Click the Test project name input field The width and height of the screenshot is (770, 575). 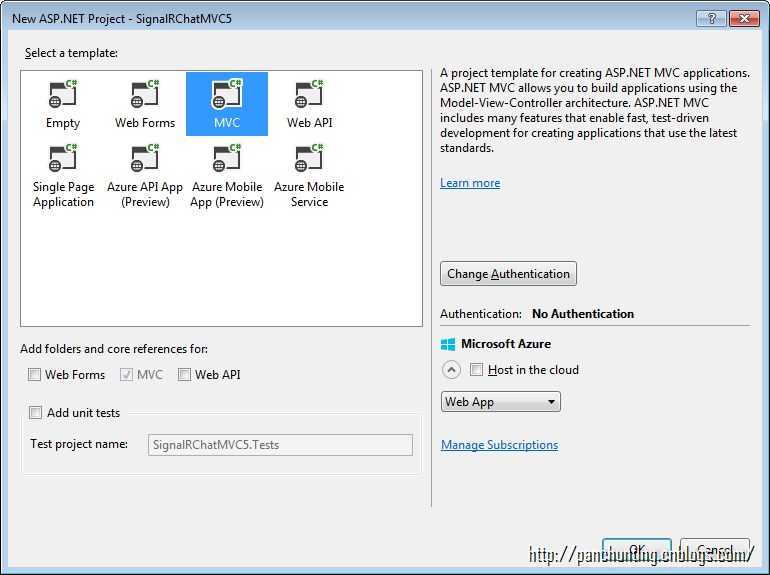[x=280, y=445]
